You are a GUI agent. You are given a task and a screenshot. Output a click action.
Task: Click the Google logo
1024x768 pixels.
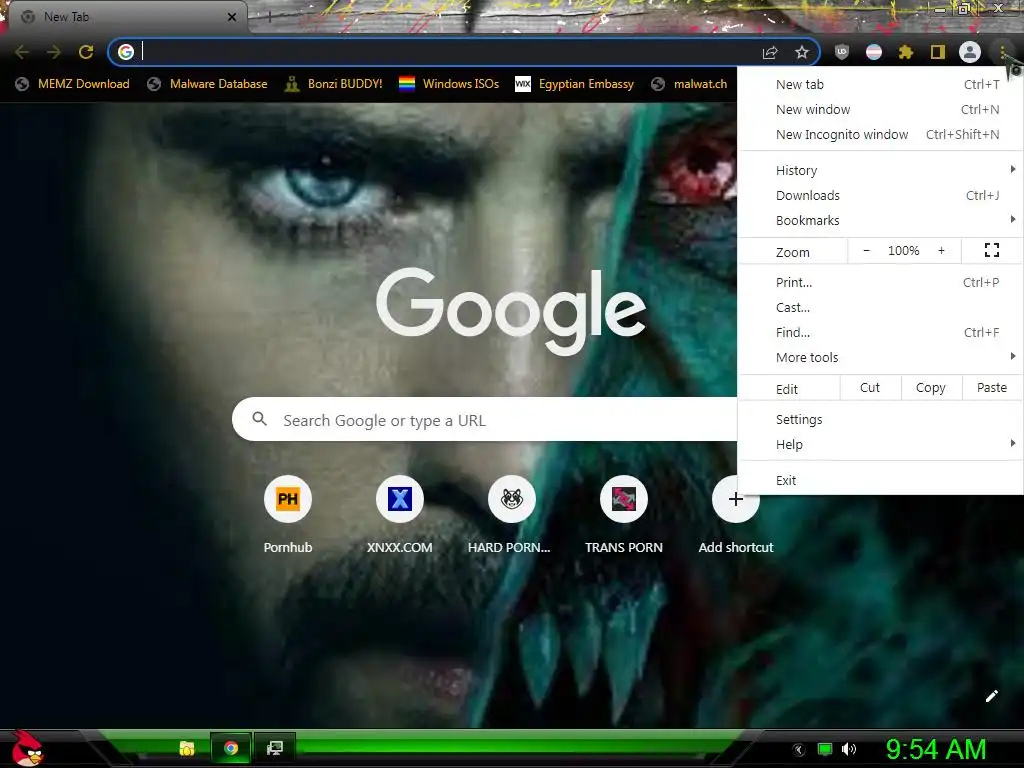tap(511, 312)
